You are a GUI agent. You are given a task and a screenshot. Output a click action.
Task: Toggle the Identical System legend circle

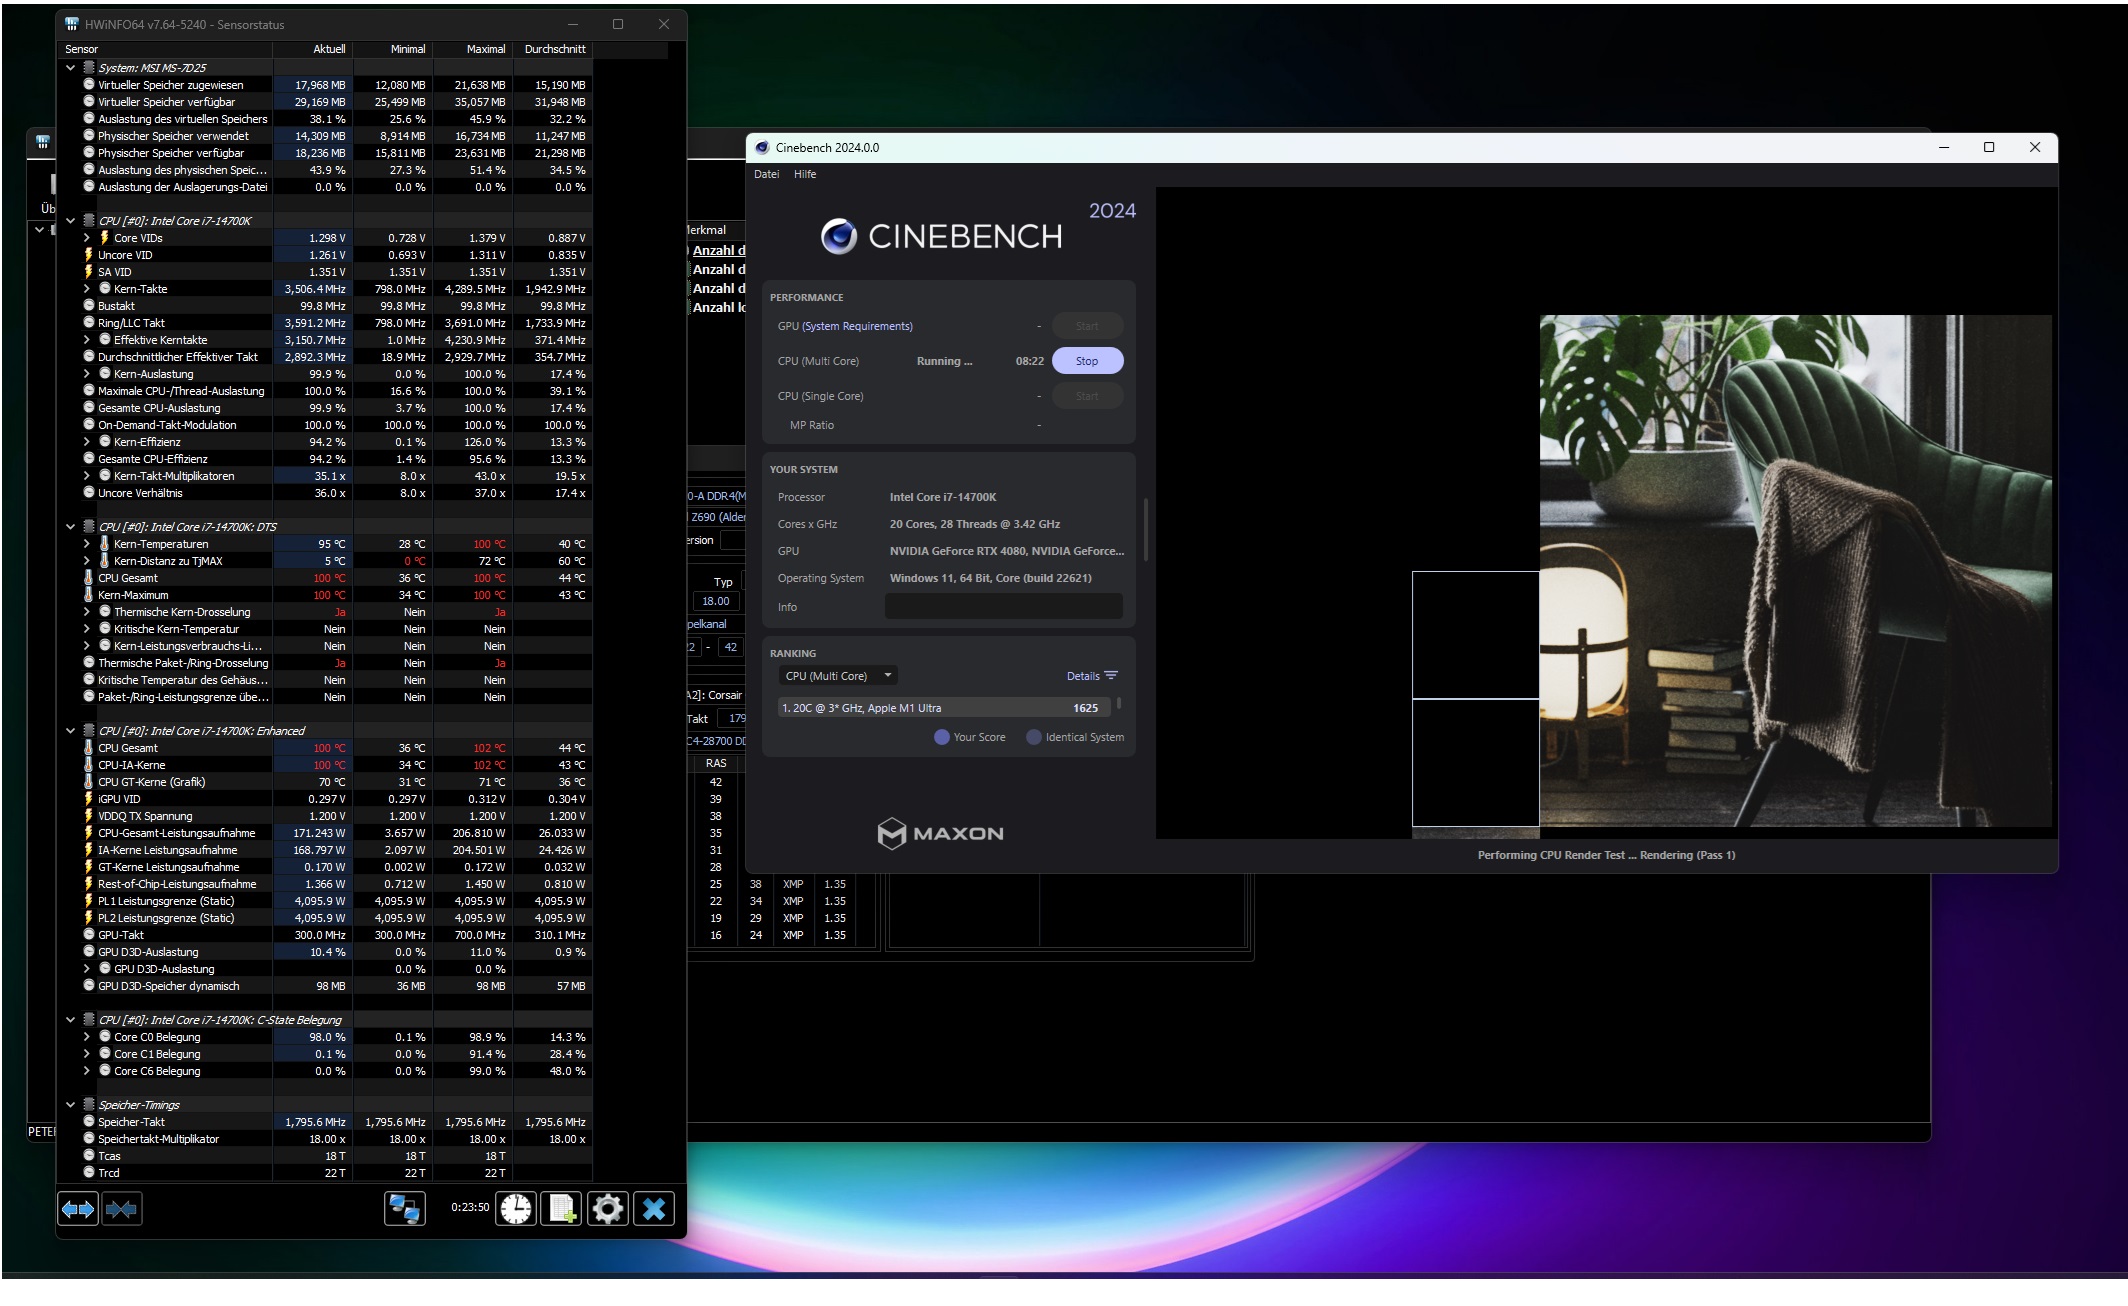coord(1033,737)
